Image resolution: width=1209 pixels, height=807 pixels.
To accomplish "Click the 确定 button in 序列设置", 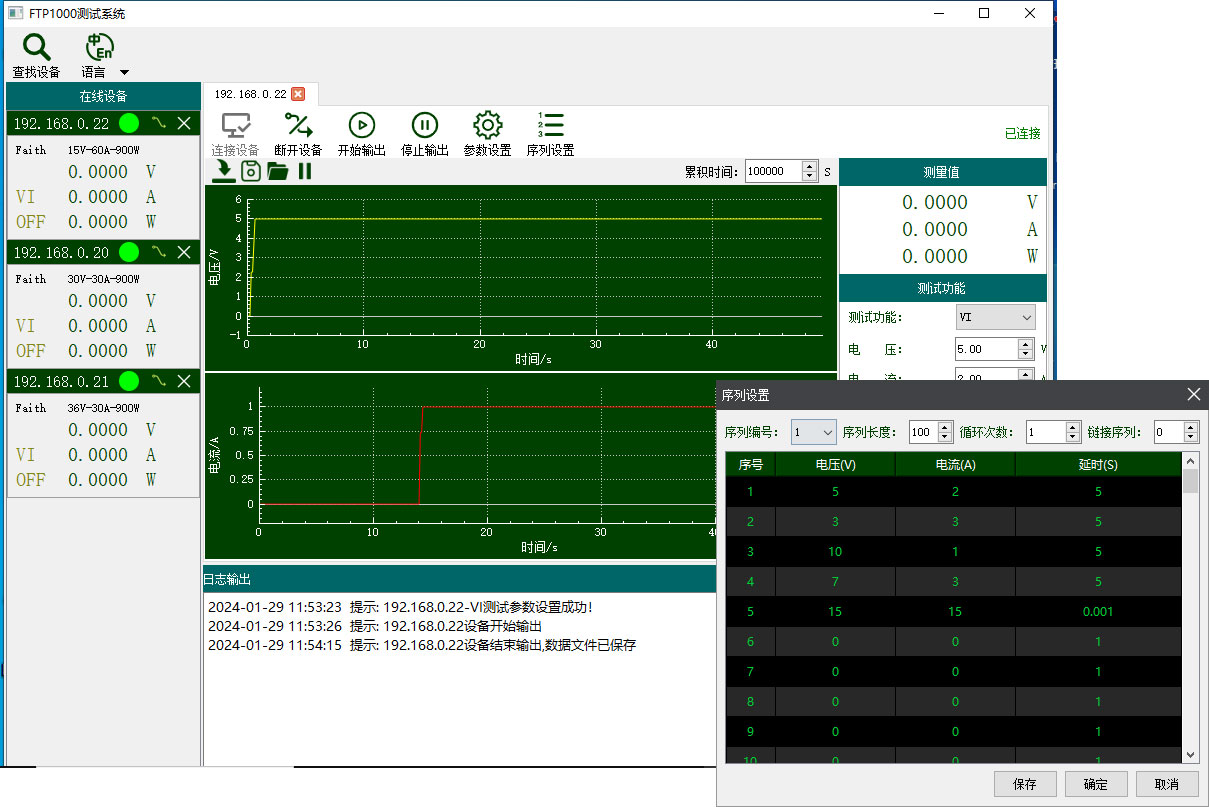I will pos(1096,784).
